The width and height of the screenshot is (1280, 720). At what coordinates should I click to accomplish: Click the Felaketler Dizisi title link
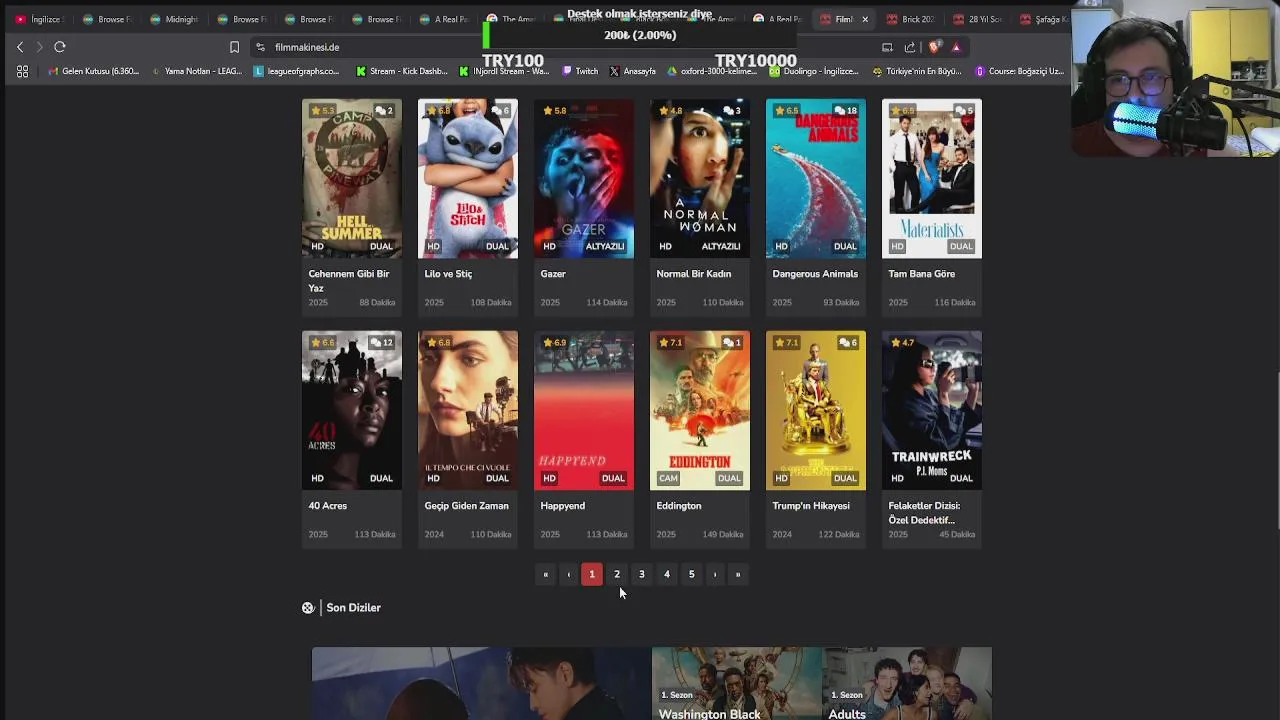(924, 512)
